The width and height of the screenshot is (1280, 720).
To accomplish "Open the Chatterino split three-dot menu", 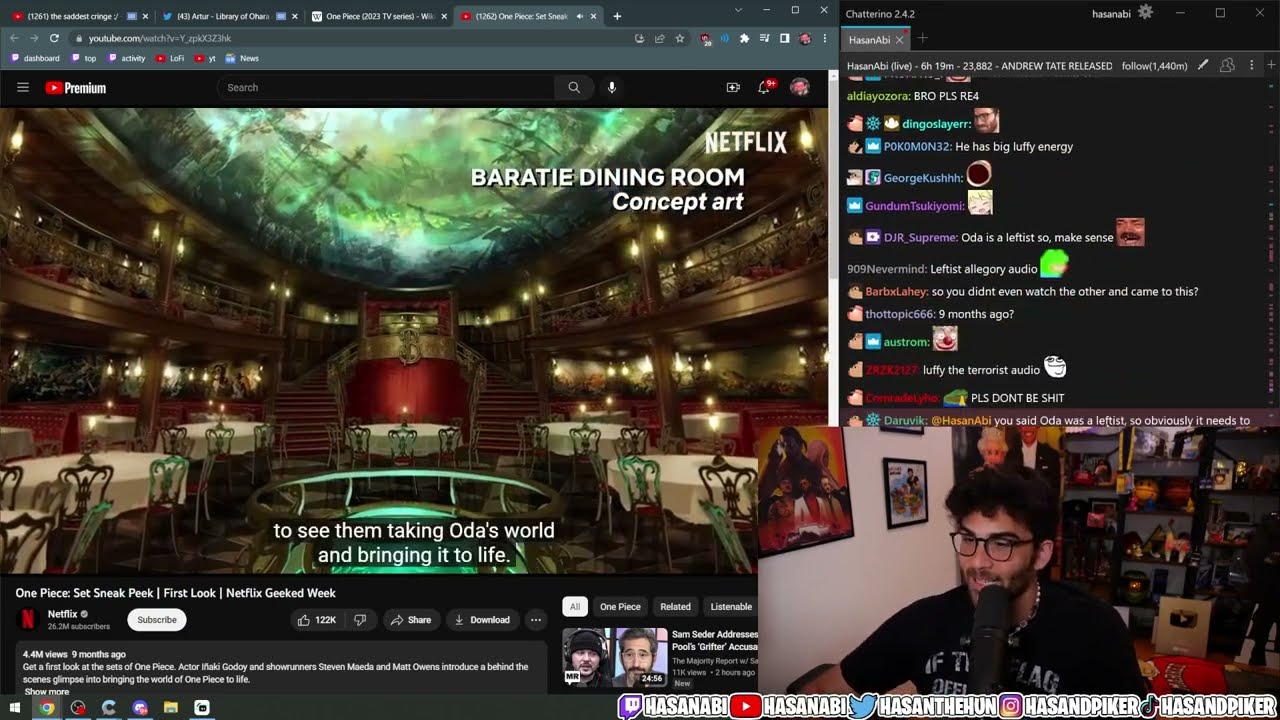I will (1251, 65).
